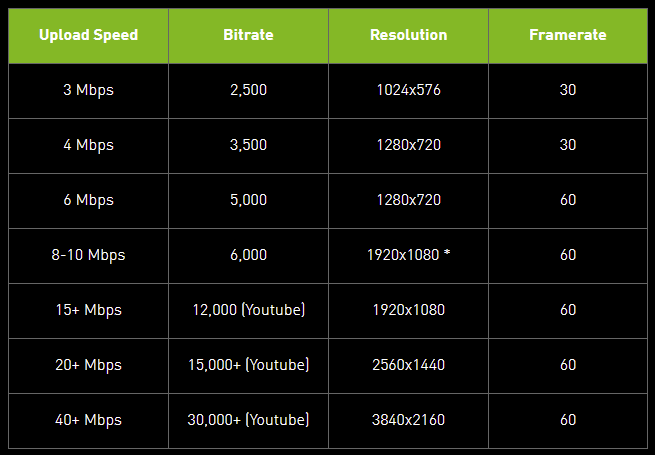Select the Resolution column header
The width and height of the screenshot is (655, 455).
408,35
